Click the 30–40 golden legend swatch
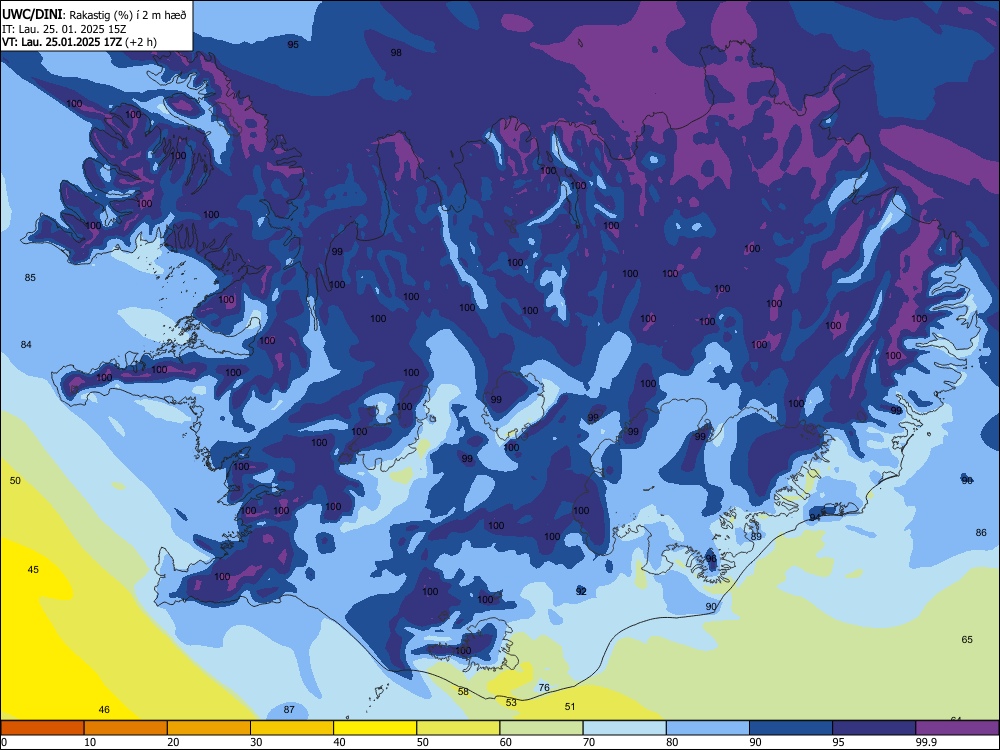Viewport: 1000px width, 750px height. point(292,728)
